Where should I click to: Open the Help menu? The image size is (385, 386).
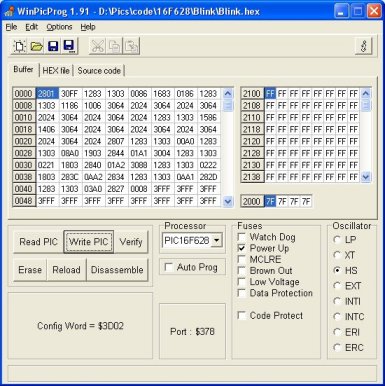pos(88,27)
